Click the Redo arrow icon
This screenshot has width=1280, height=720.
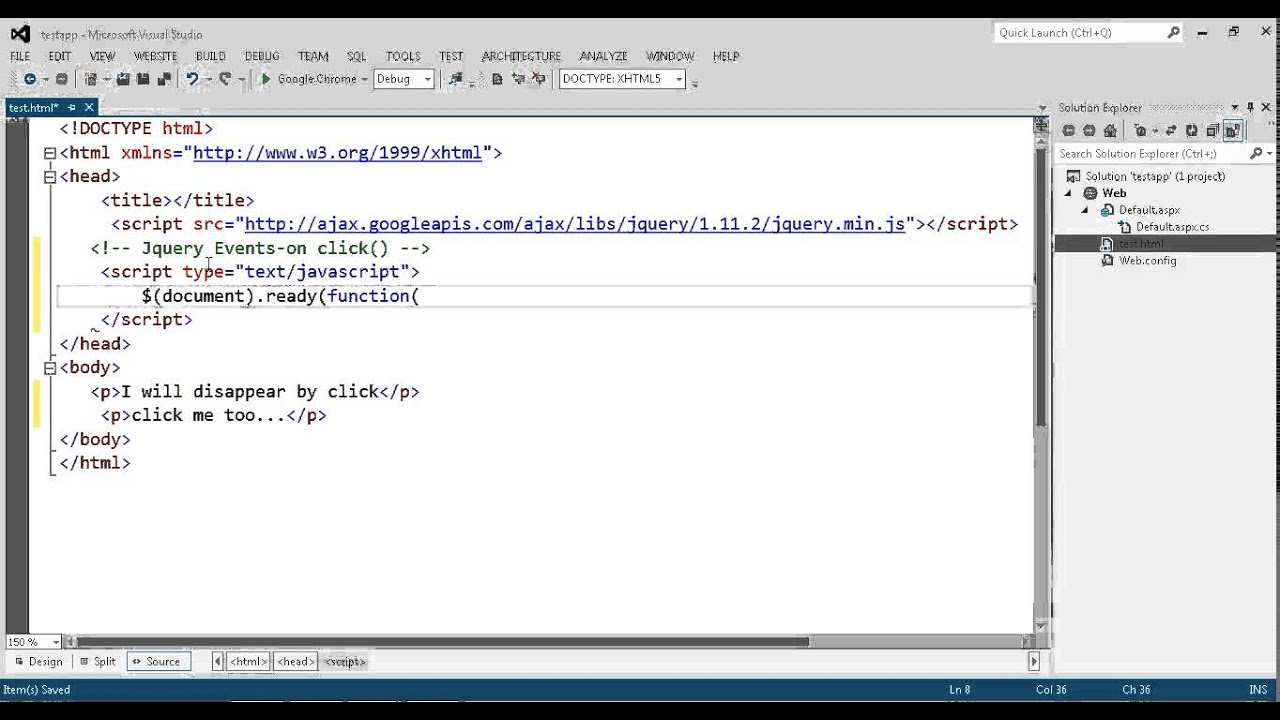225,78
